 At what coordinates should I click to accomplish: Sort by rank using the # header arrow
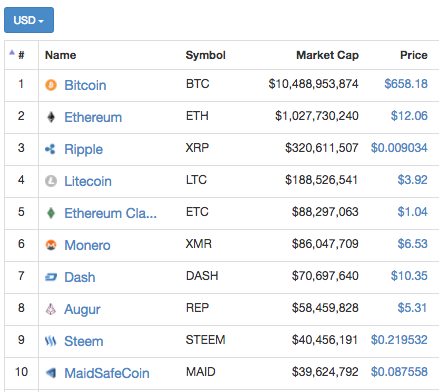(x=12, y=52)
